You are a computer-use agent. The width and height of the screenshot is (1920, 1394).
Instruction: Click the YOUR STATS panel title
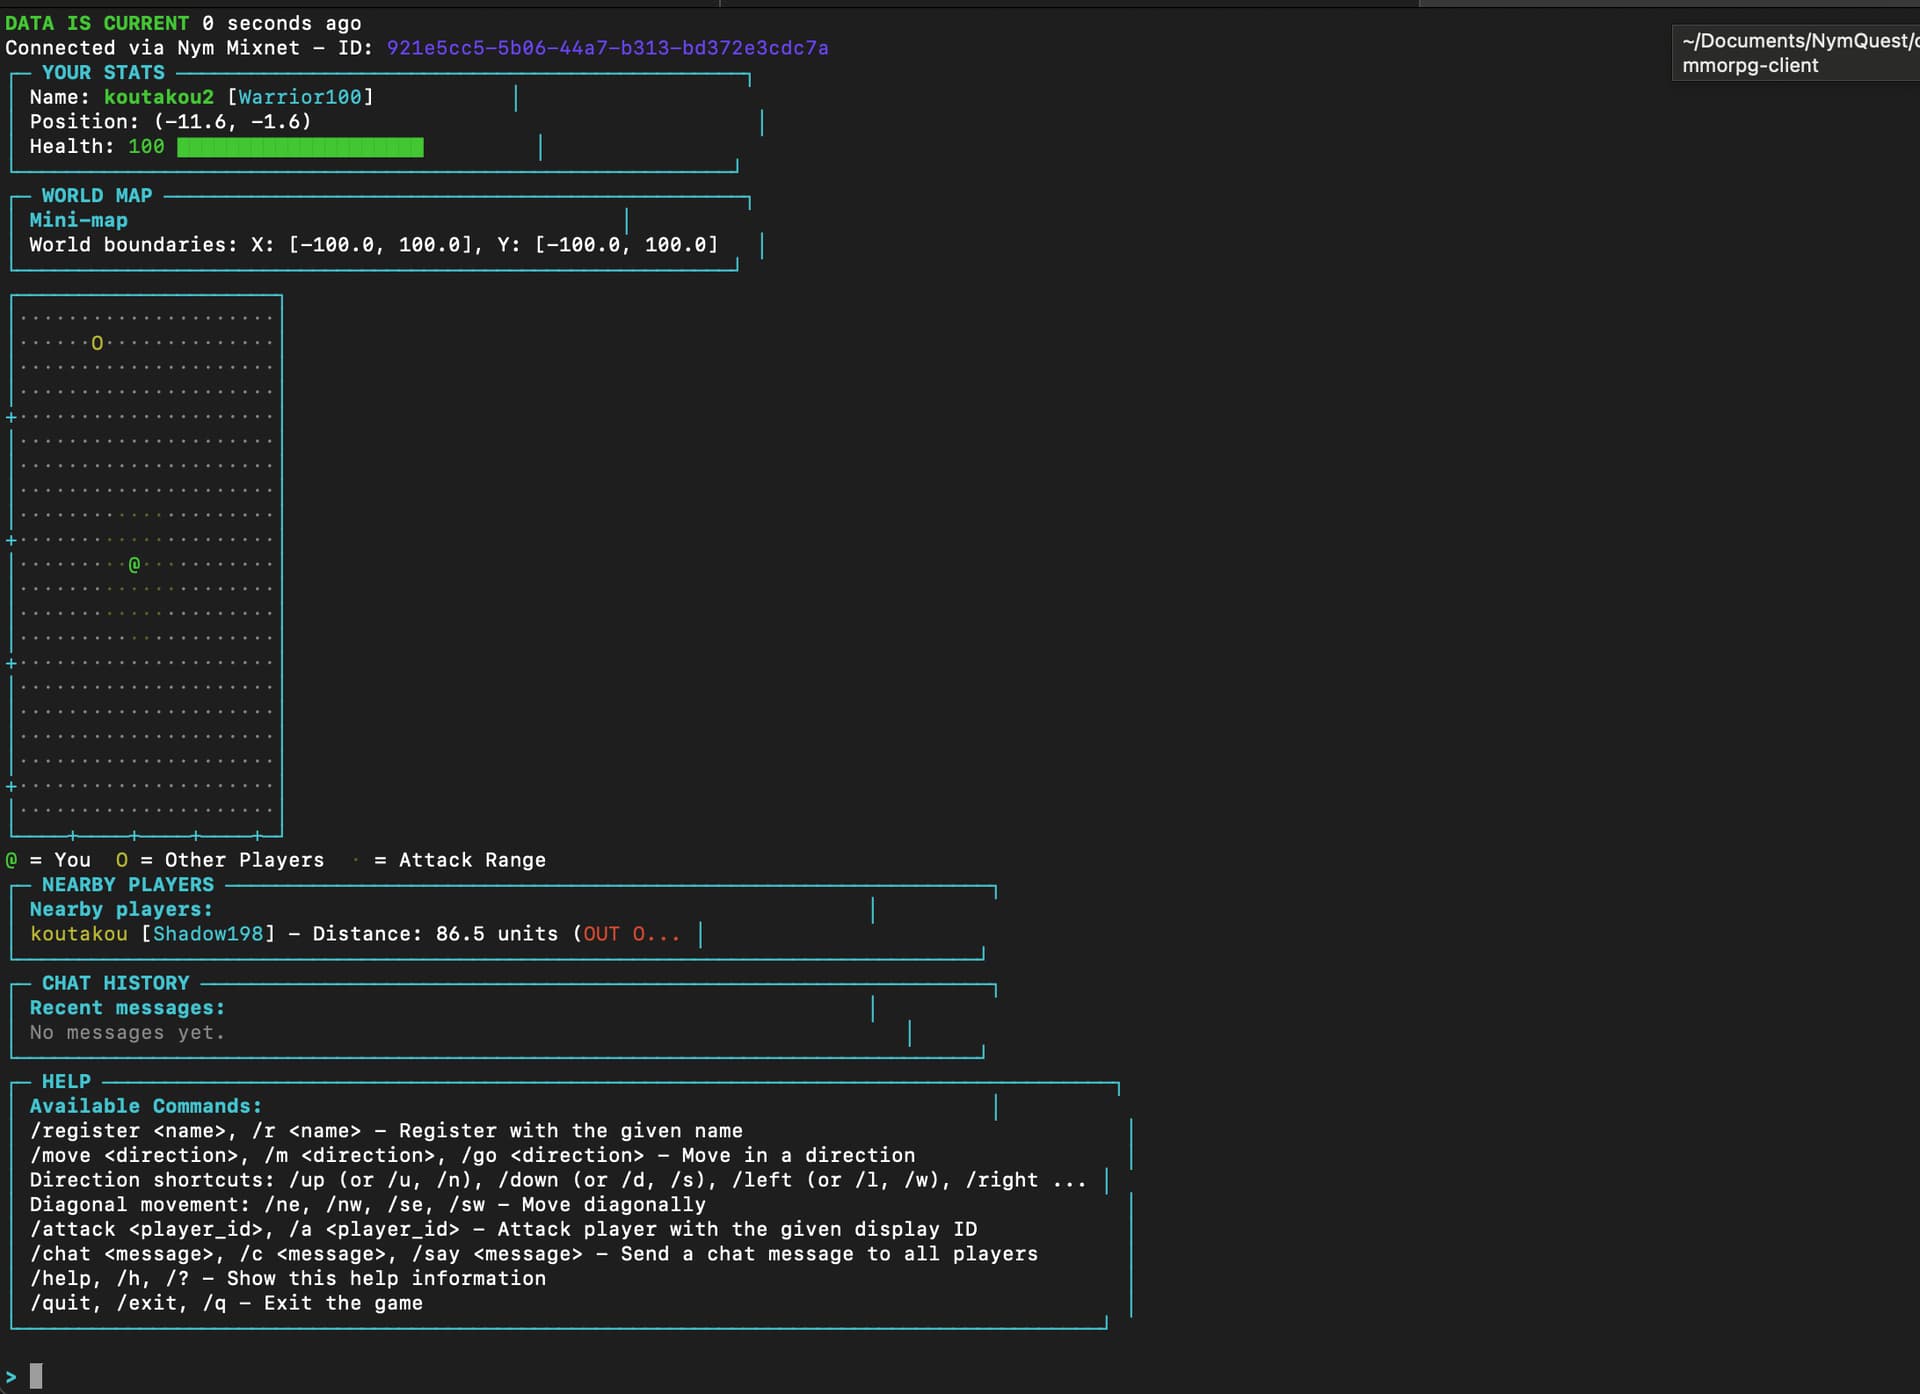tap(103, 73)
